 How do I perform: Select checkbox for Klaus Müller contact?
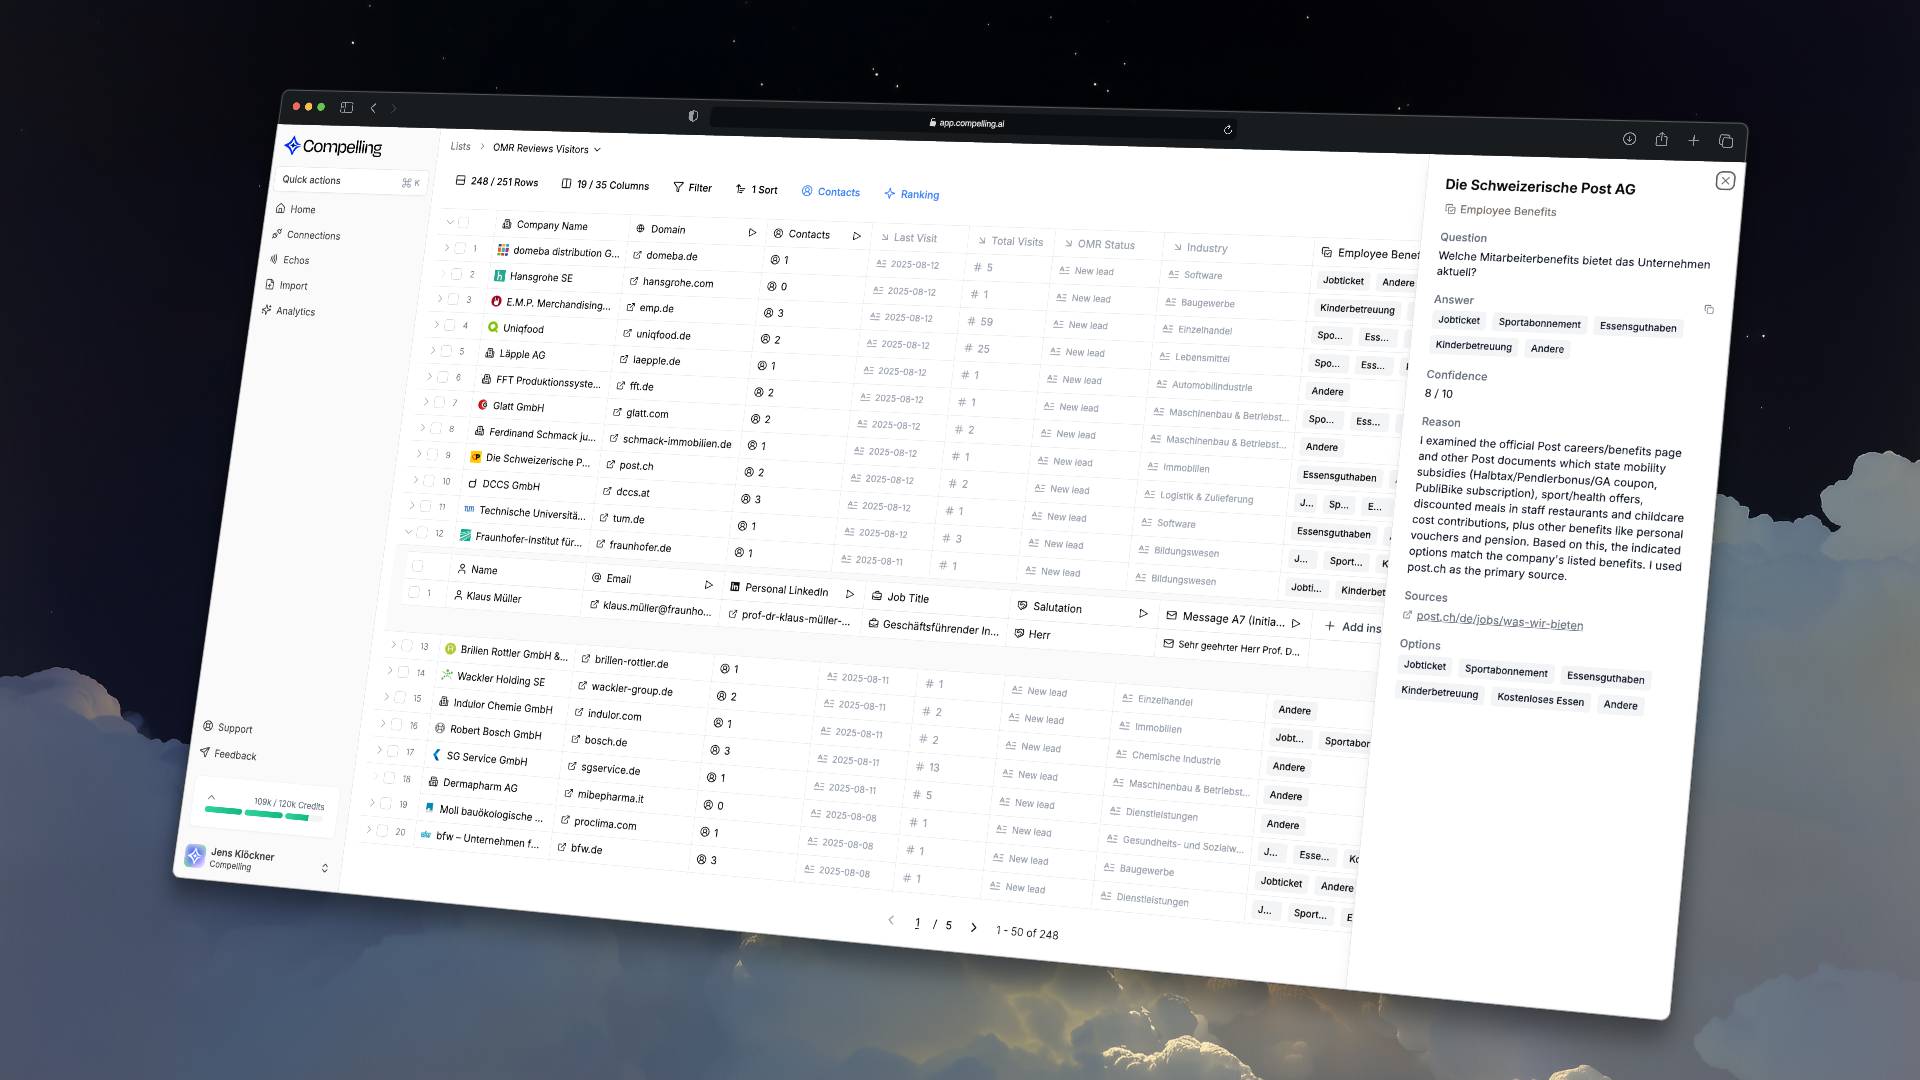pos(414,592)
